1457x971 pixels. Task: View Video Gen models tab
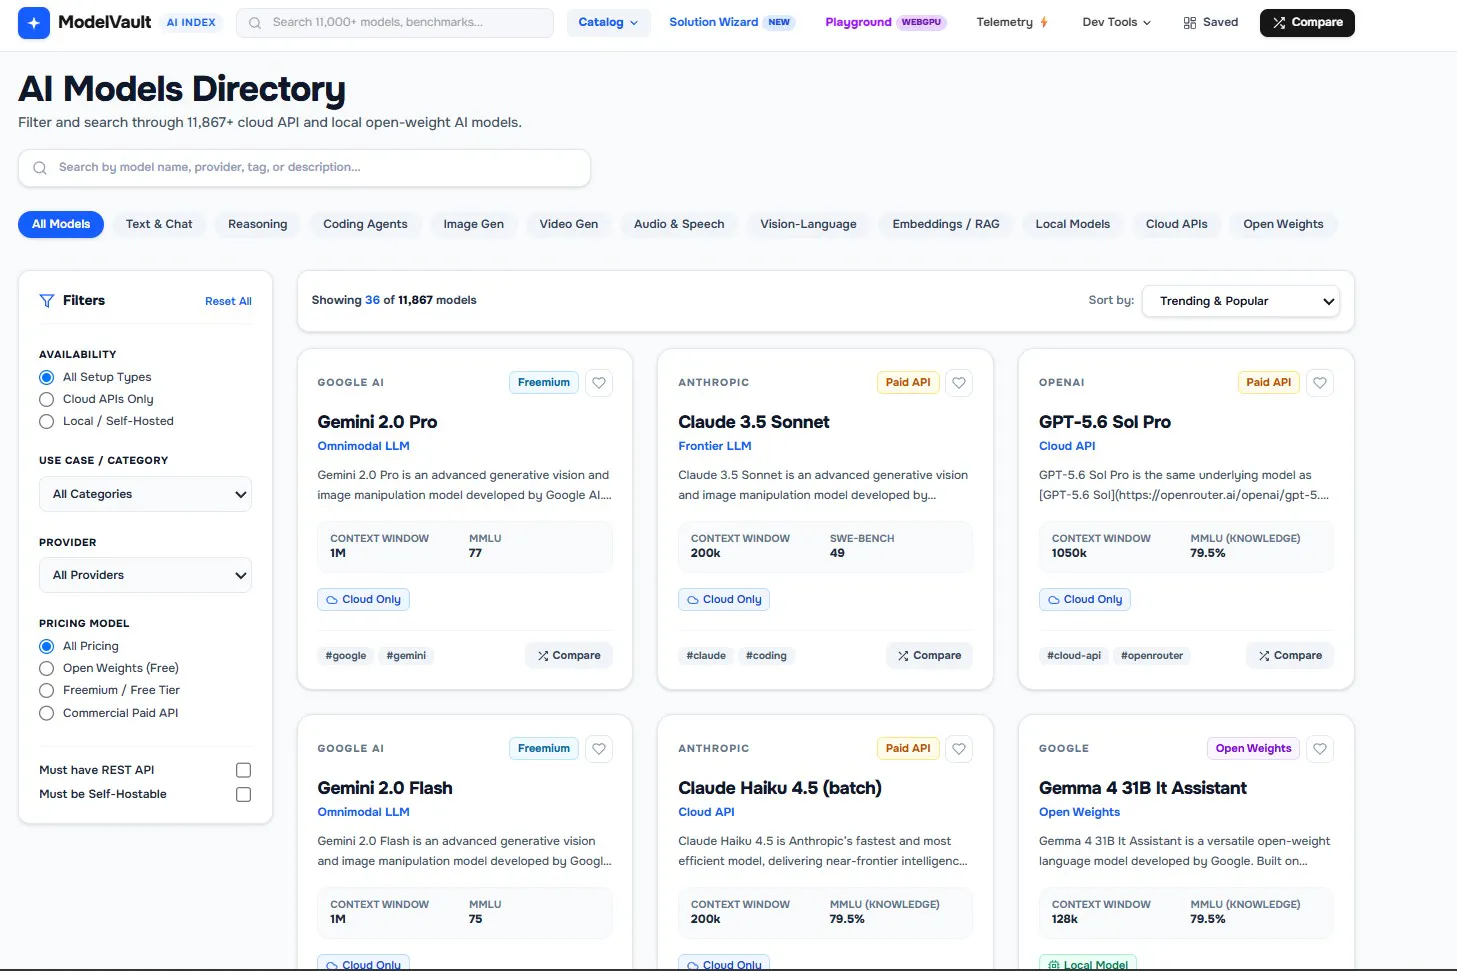[568, 224]
